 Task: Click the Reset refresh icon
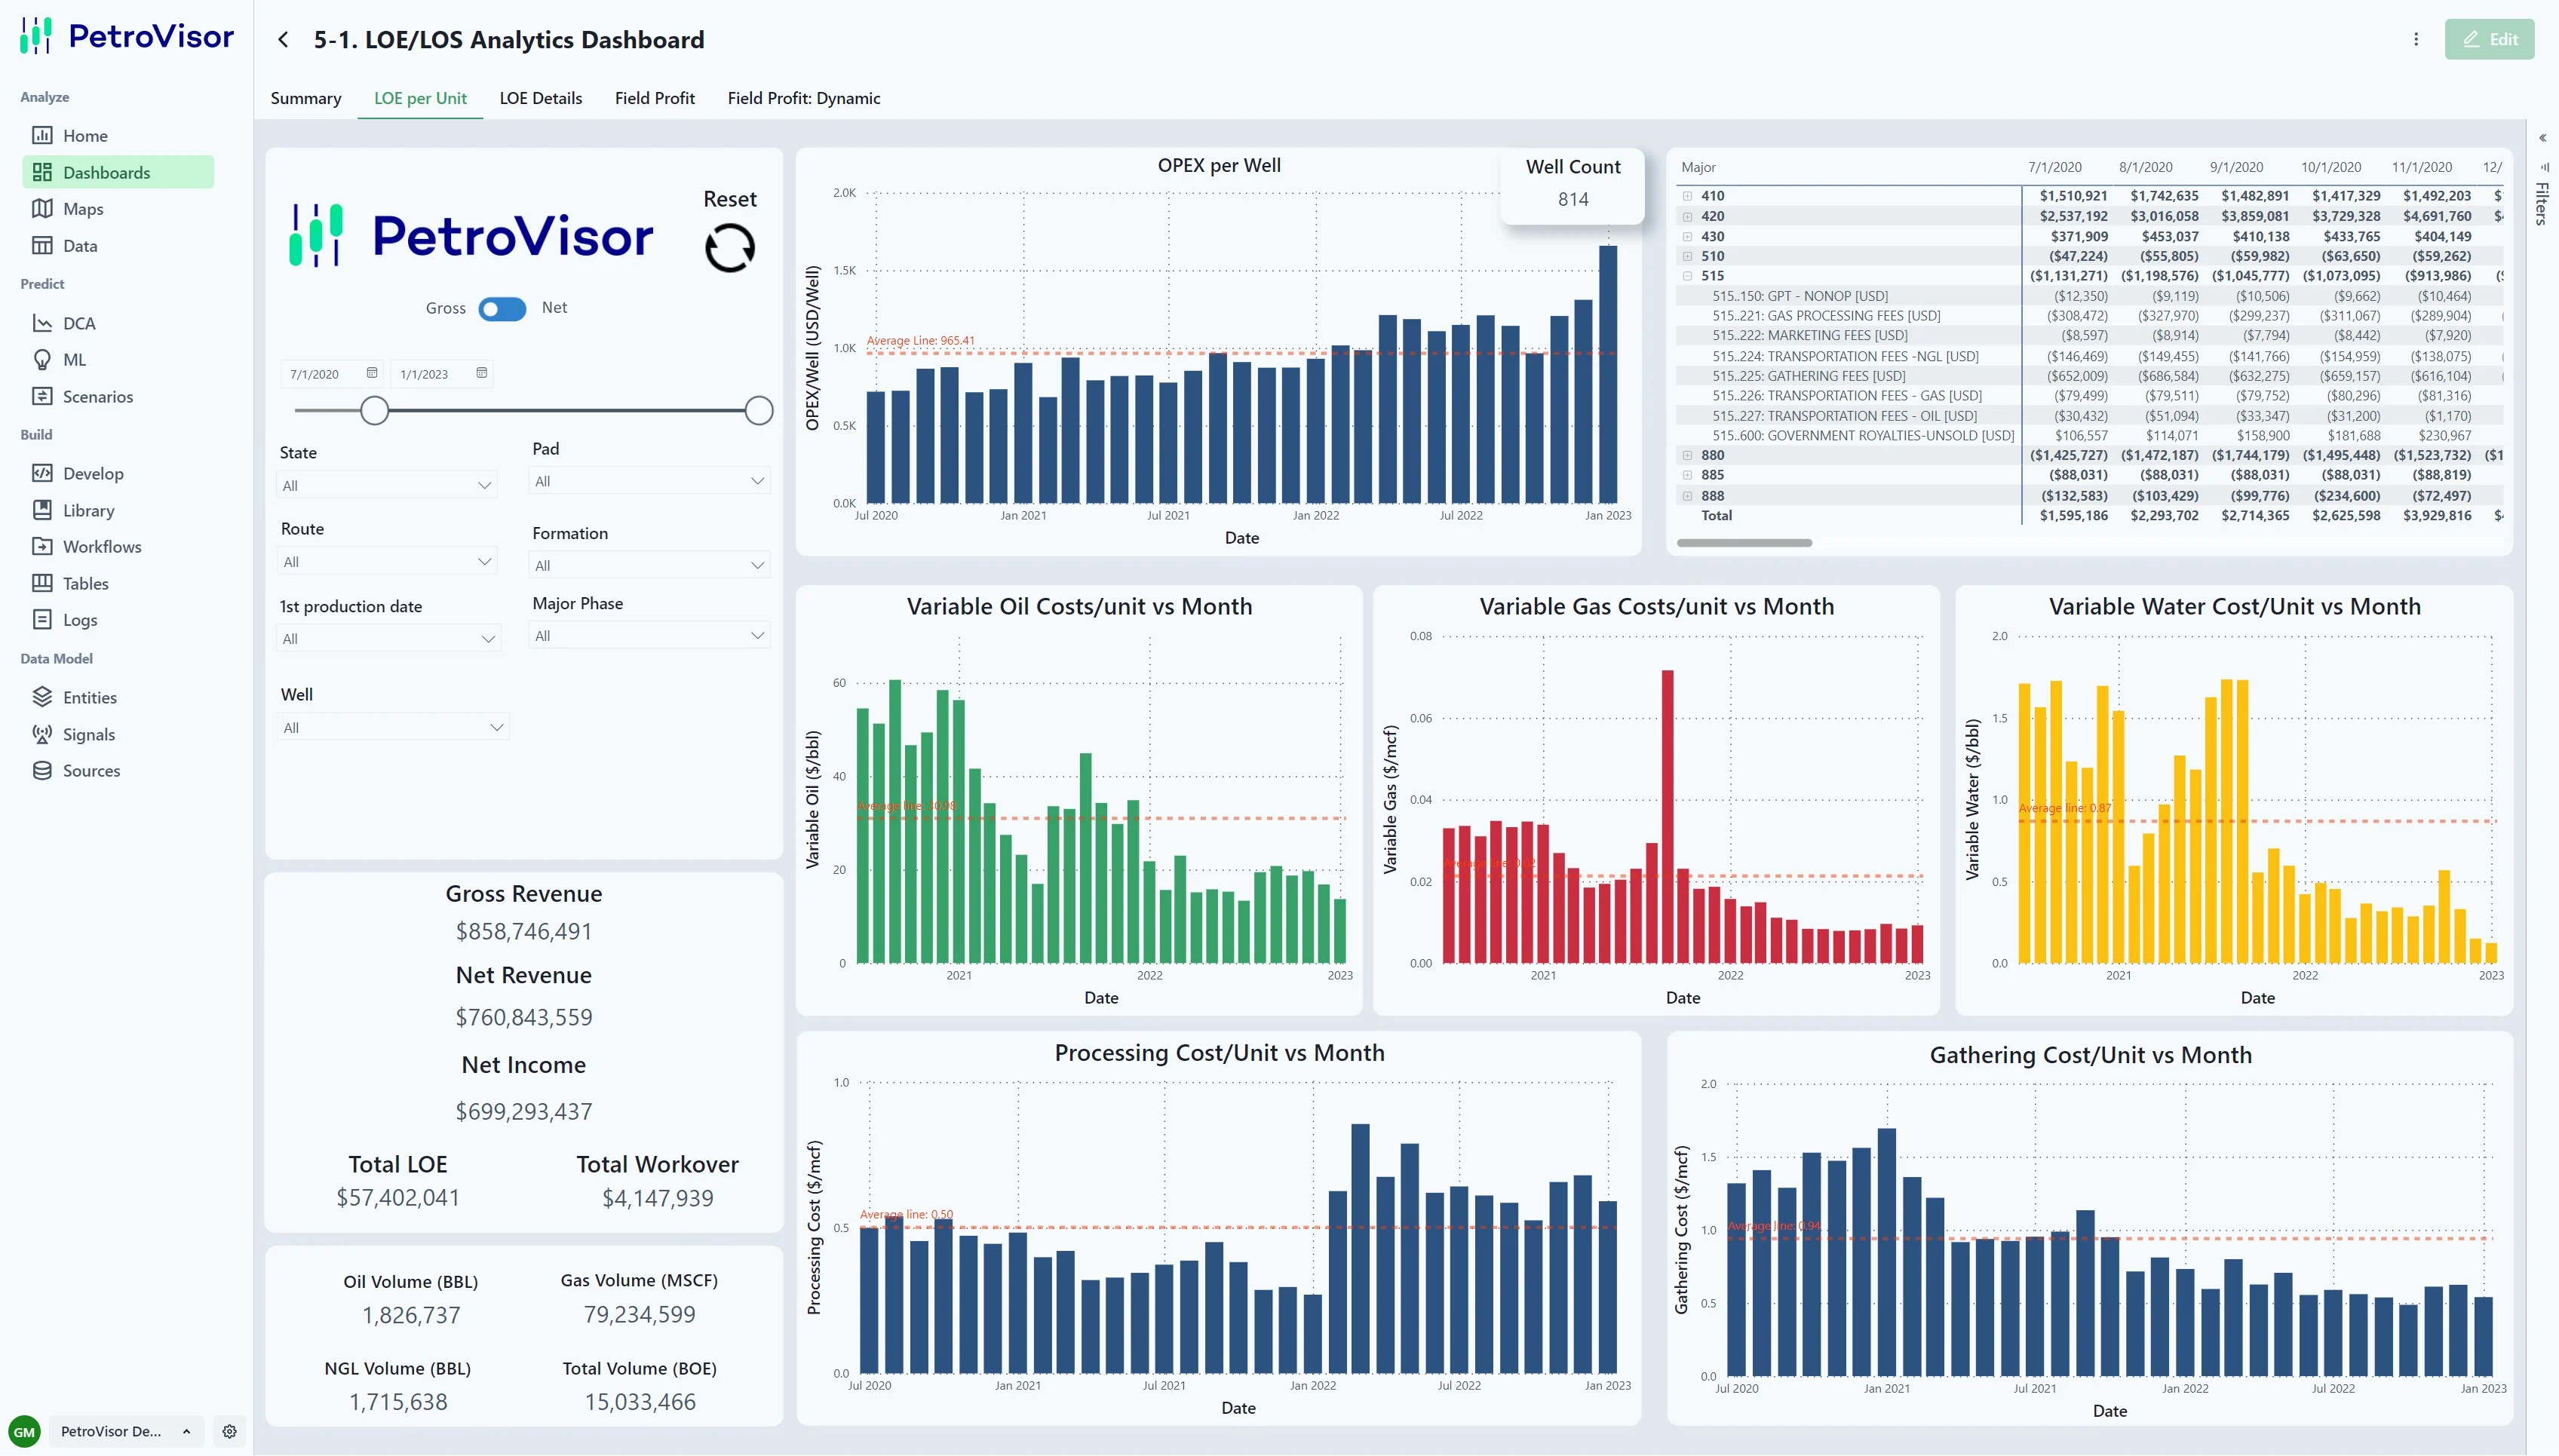coord(729,248)
